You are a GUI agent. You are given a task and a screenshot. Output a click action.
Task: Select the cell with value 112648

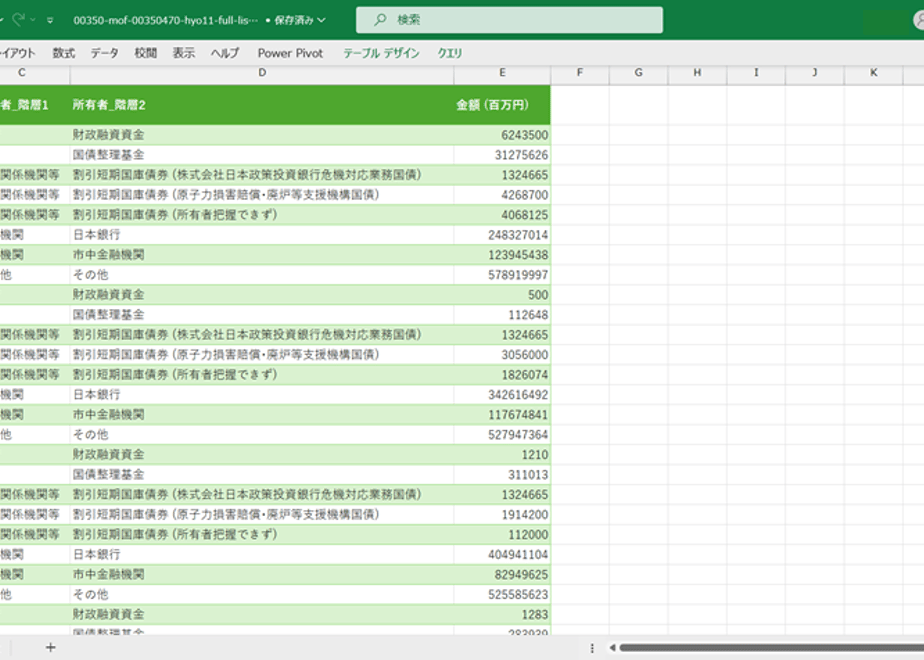pos(502,315)
